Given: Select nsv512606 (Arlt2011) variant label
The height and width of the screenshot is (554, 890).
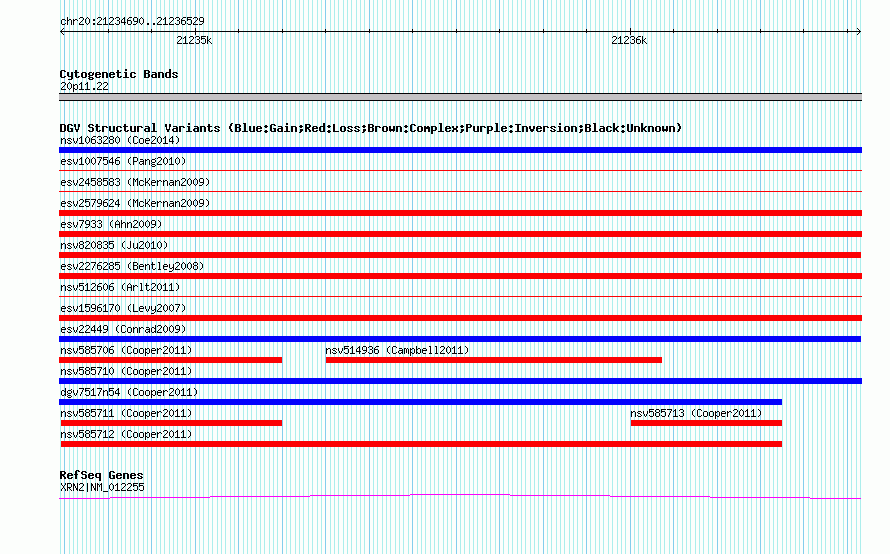Looking at the screenshot, I should [x=120, y=287].
